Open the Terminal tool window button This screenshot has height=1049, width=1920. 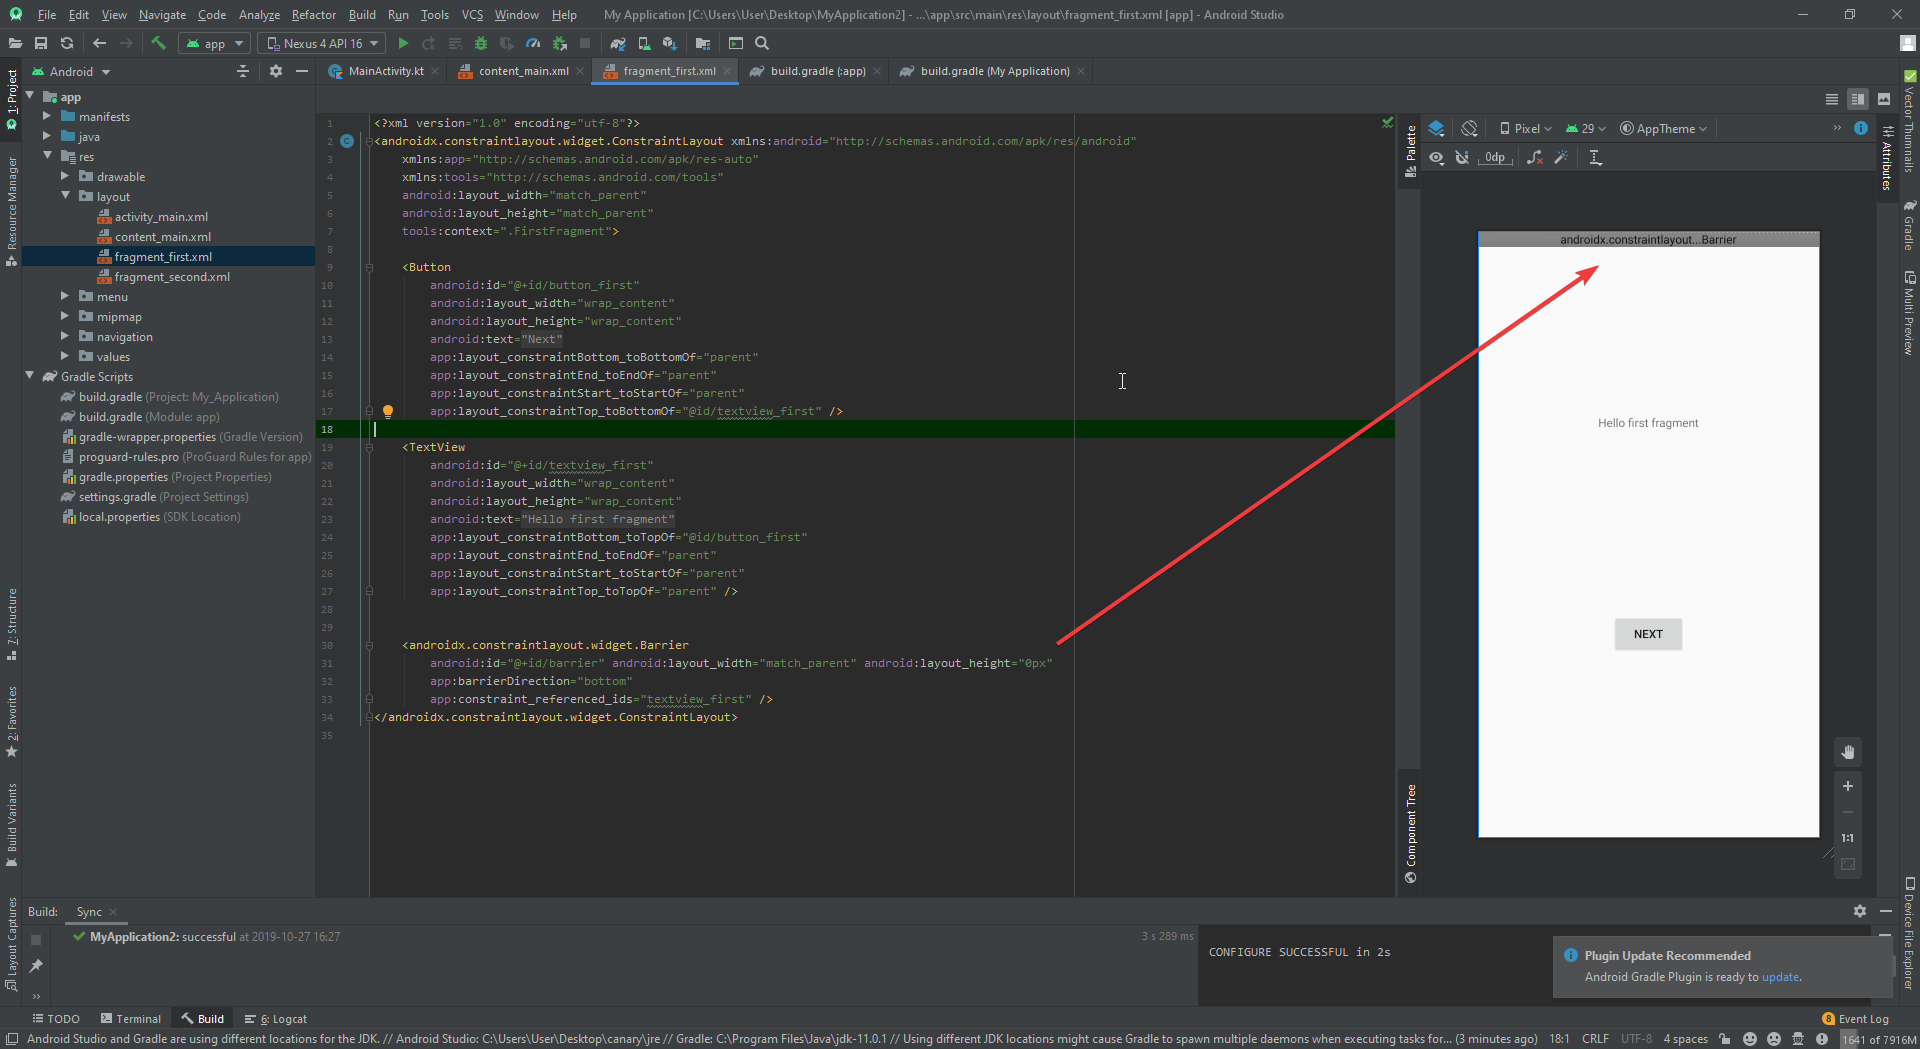click(131, 1019)
